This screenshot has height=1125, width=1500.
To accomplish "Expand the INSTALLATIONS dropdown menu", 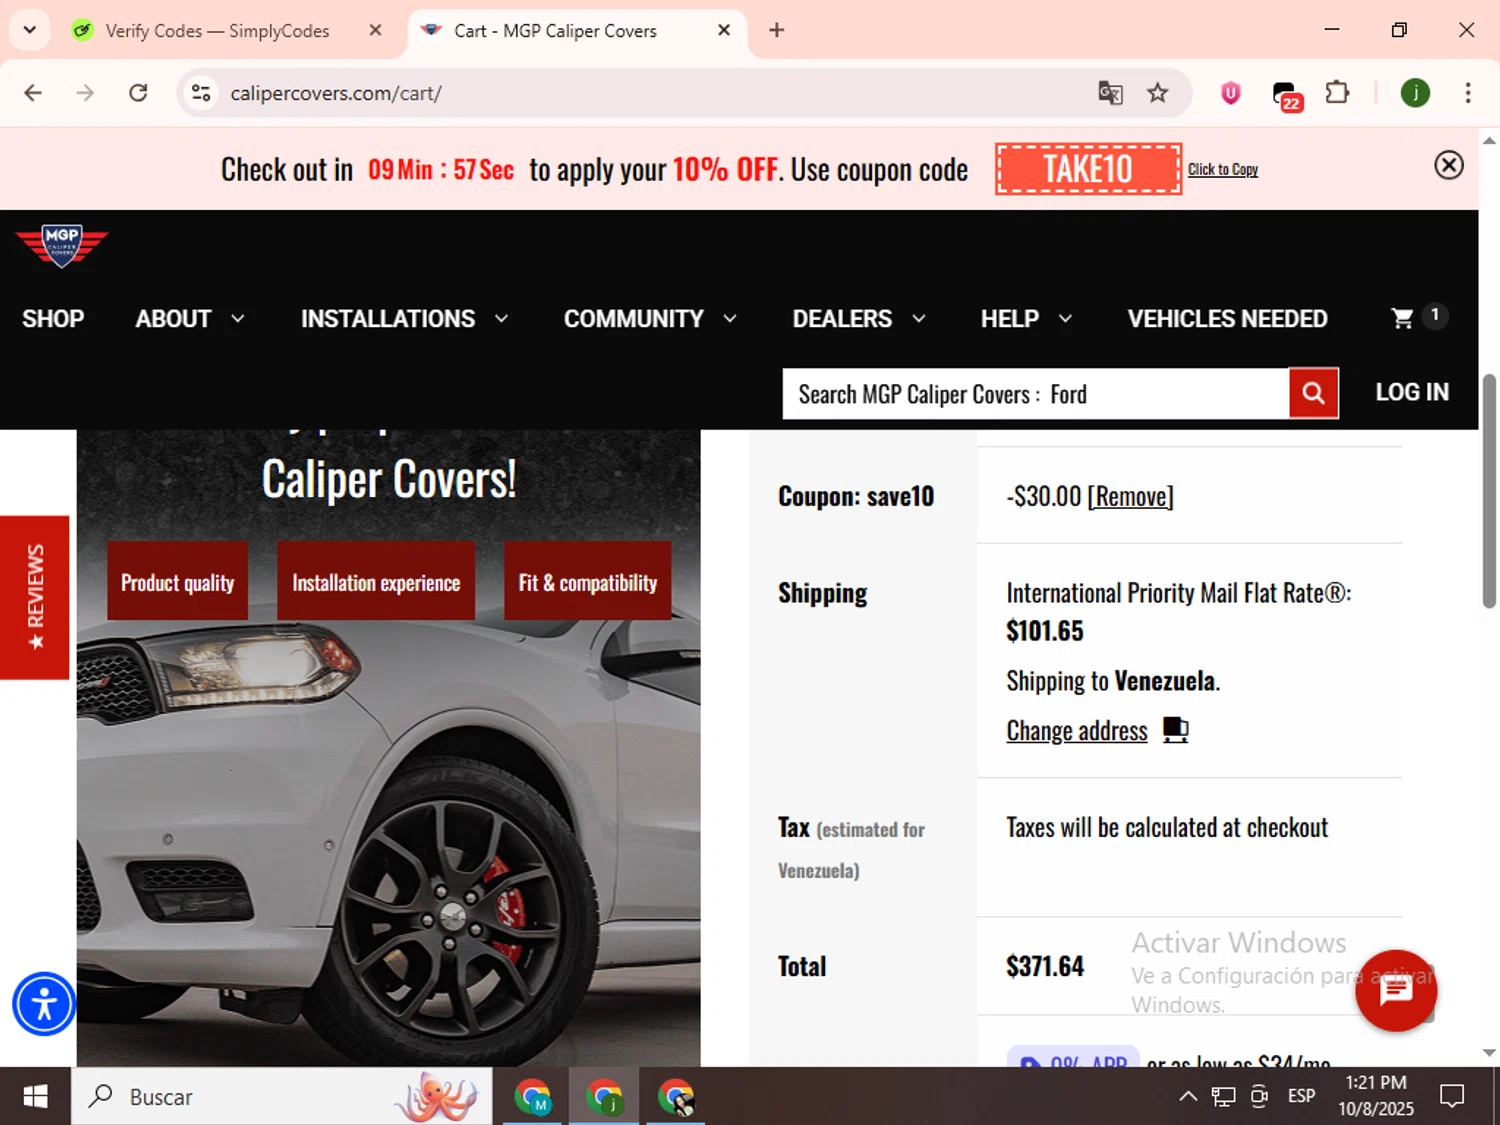I will [x=405, y=319].
